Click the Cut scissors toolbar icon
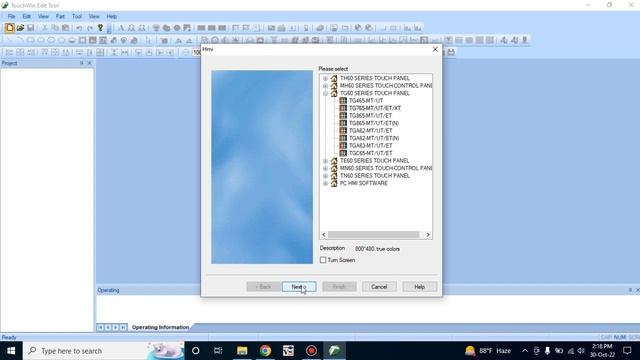 point(45,28)
